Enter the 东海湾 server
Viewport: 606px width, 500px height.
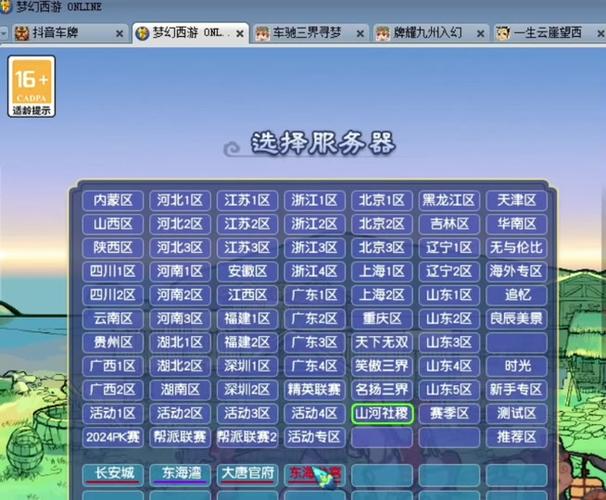[x=180, y=474]
